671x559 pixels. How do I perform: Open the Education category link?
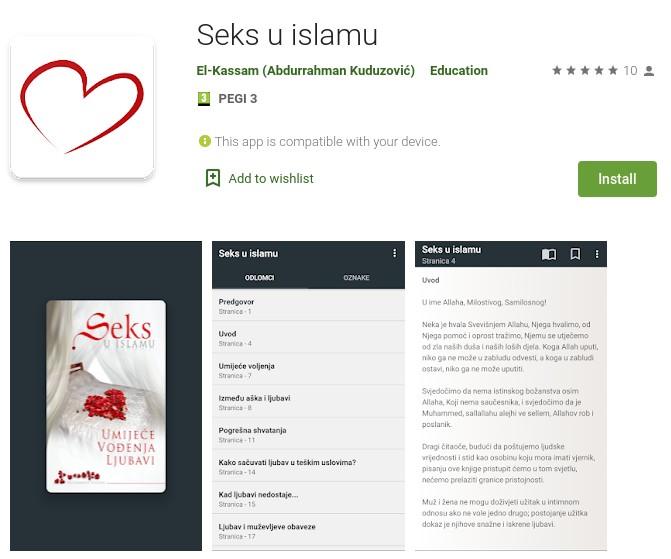459,71
